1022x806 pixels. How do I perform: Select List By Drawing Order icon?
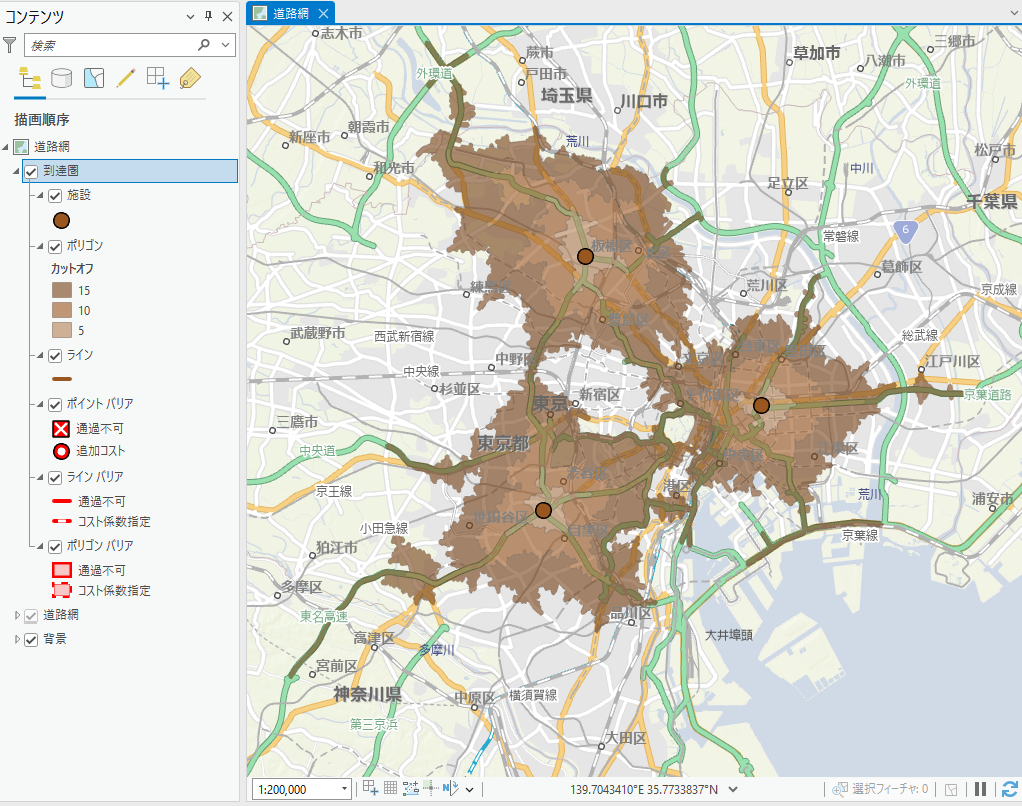coord(29,78)
